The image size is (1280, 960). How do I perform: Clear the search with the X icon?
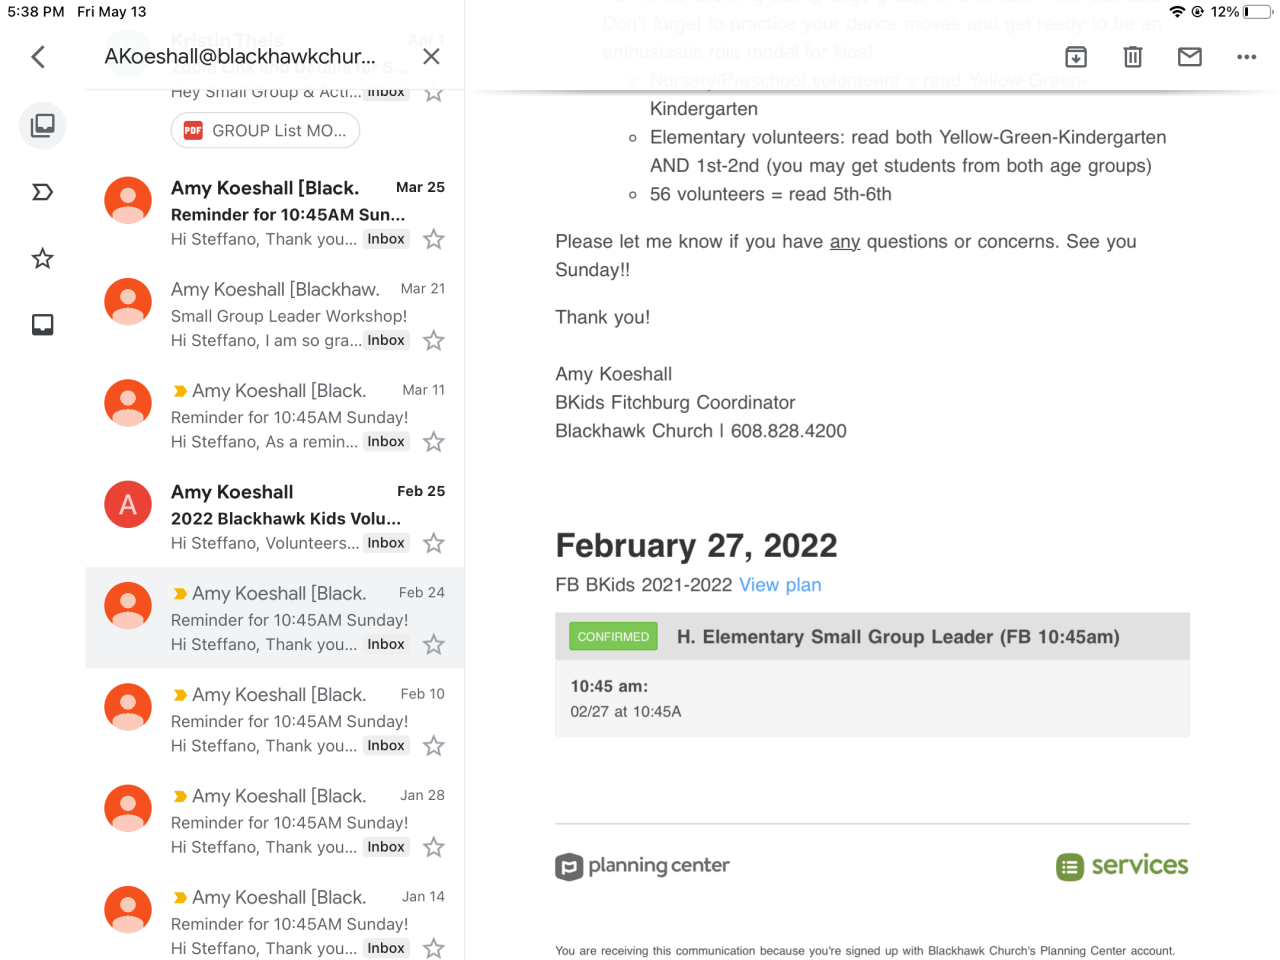point(431,57)
